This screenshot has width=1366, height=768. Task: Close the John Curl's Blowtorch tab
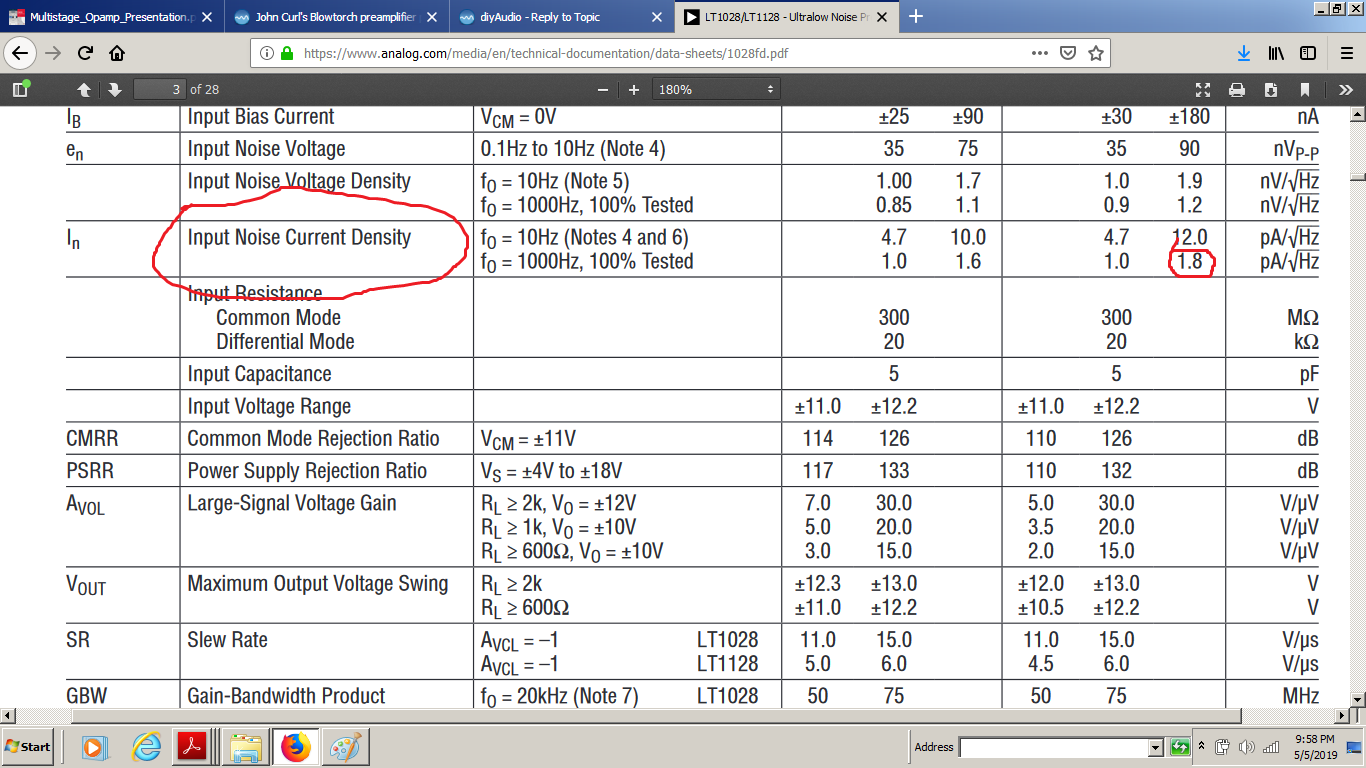431,17
